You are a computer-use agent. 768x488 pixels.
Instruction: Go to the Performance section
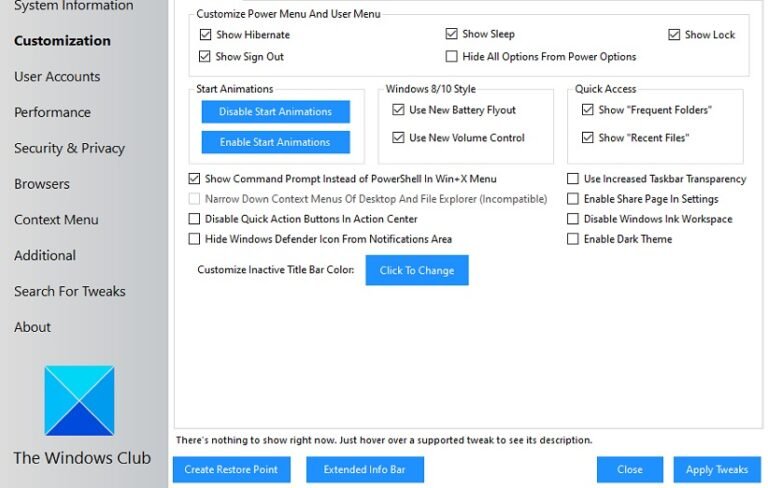tap(52, 113)
